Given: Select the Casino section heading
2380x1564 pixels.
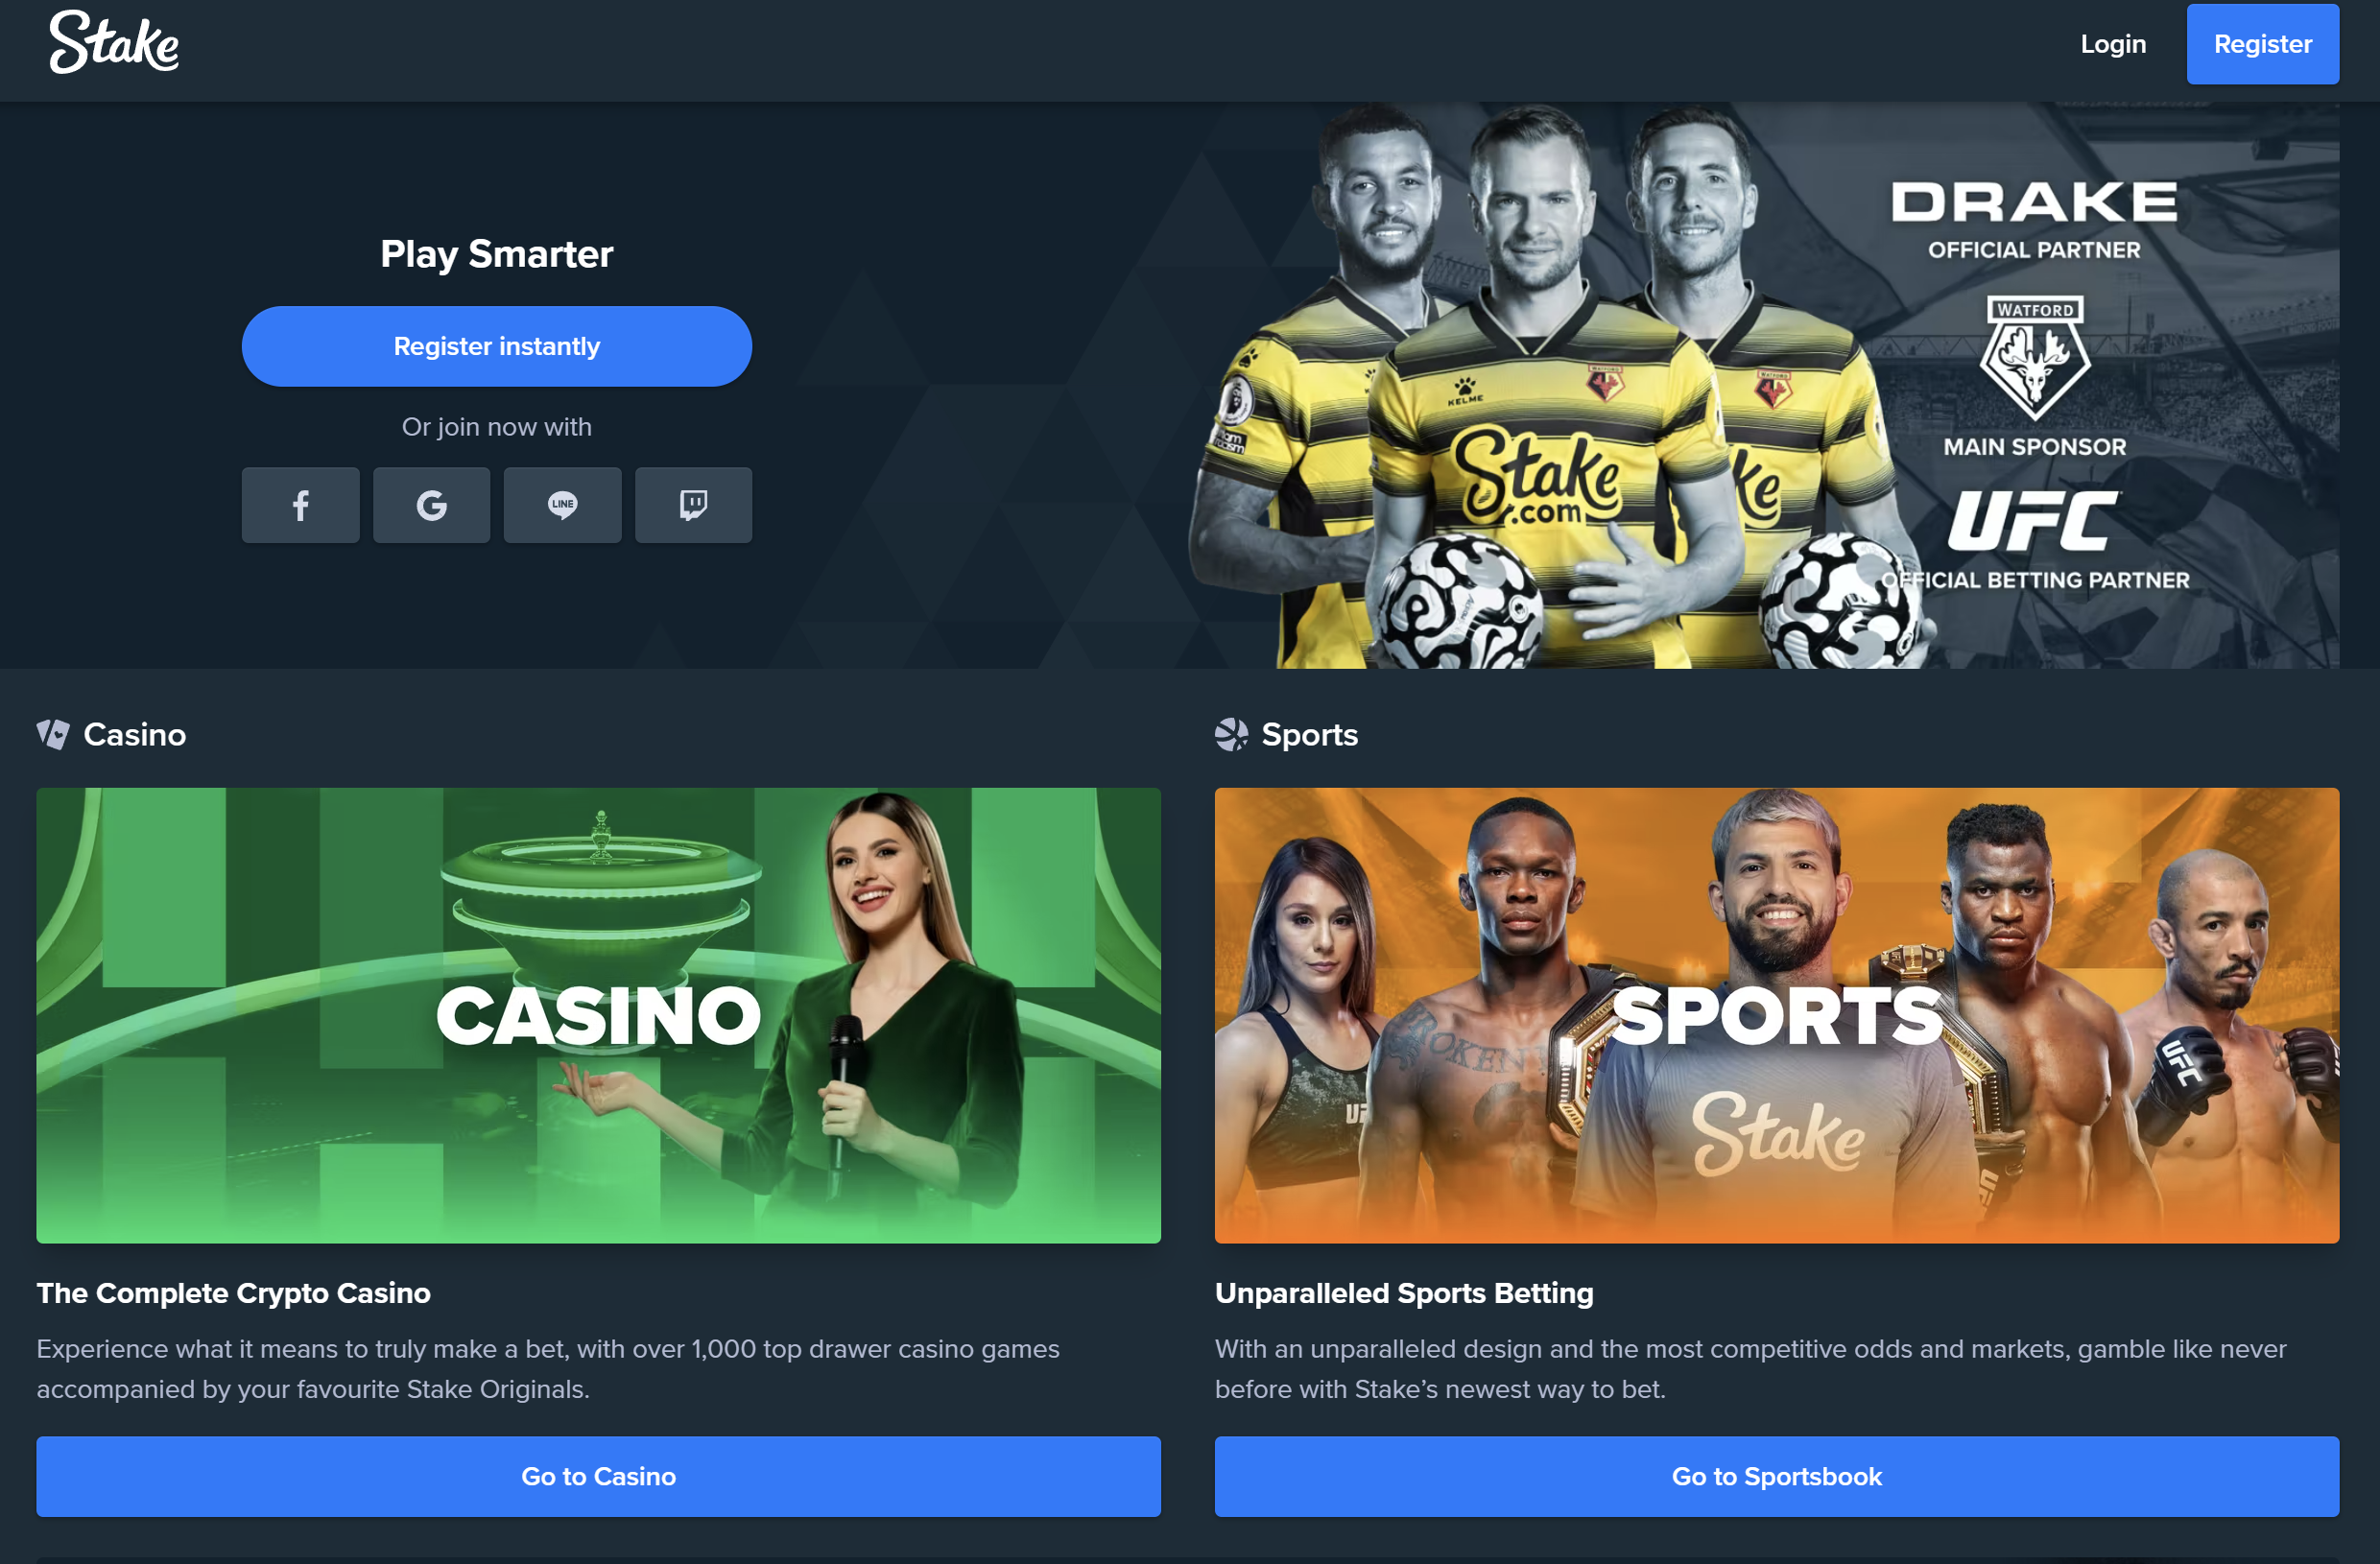Looking at the screenshot, I should click(x=135, y=735).
